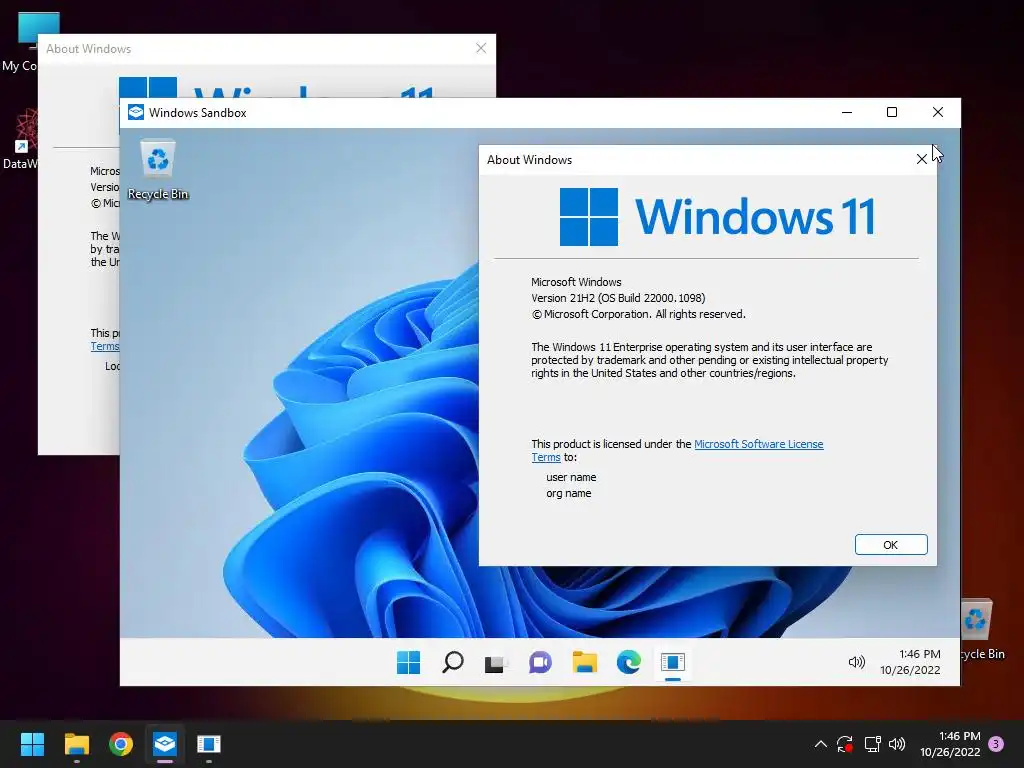This screenshot has width=1024, height=768.
Task: Click the Microsoft Corporation copyright line
Action: click(x=638, y=314)
